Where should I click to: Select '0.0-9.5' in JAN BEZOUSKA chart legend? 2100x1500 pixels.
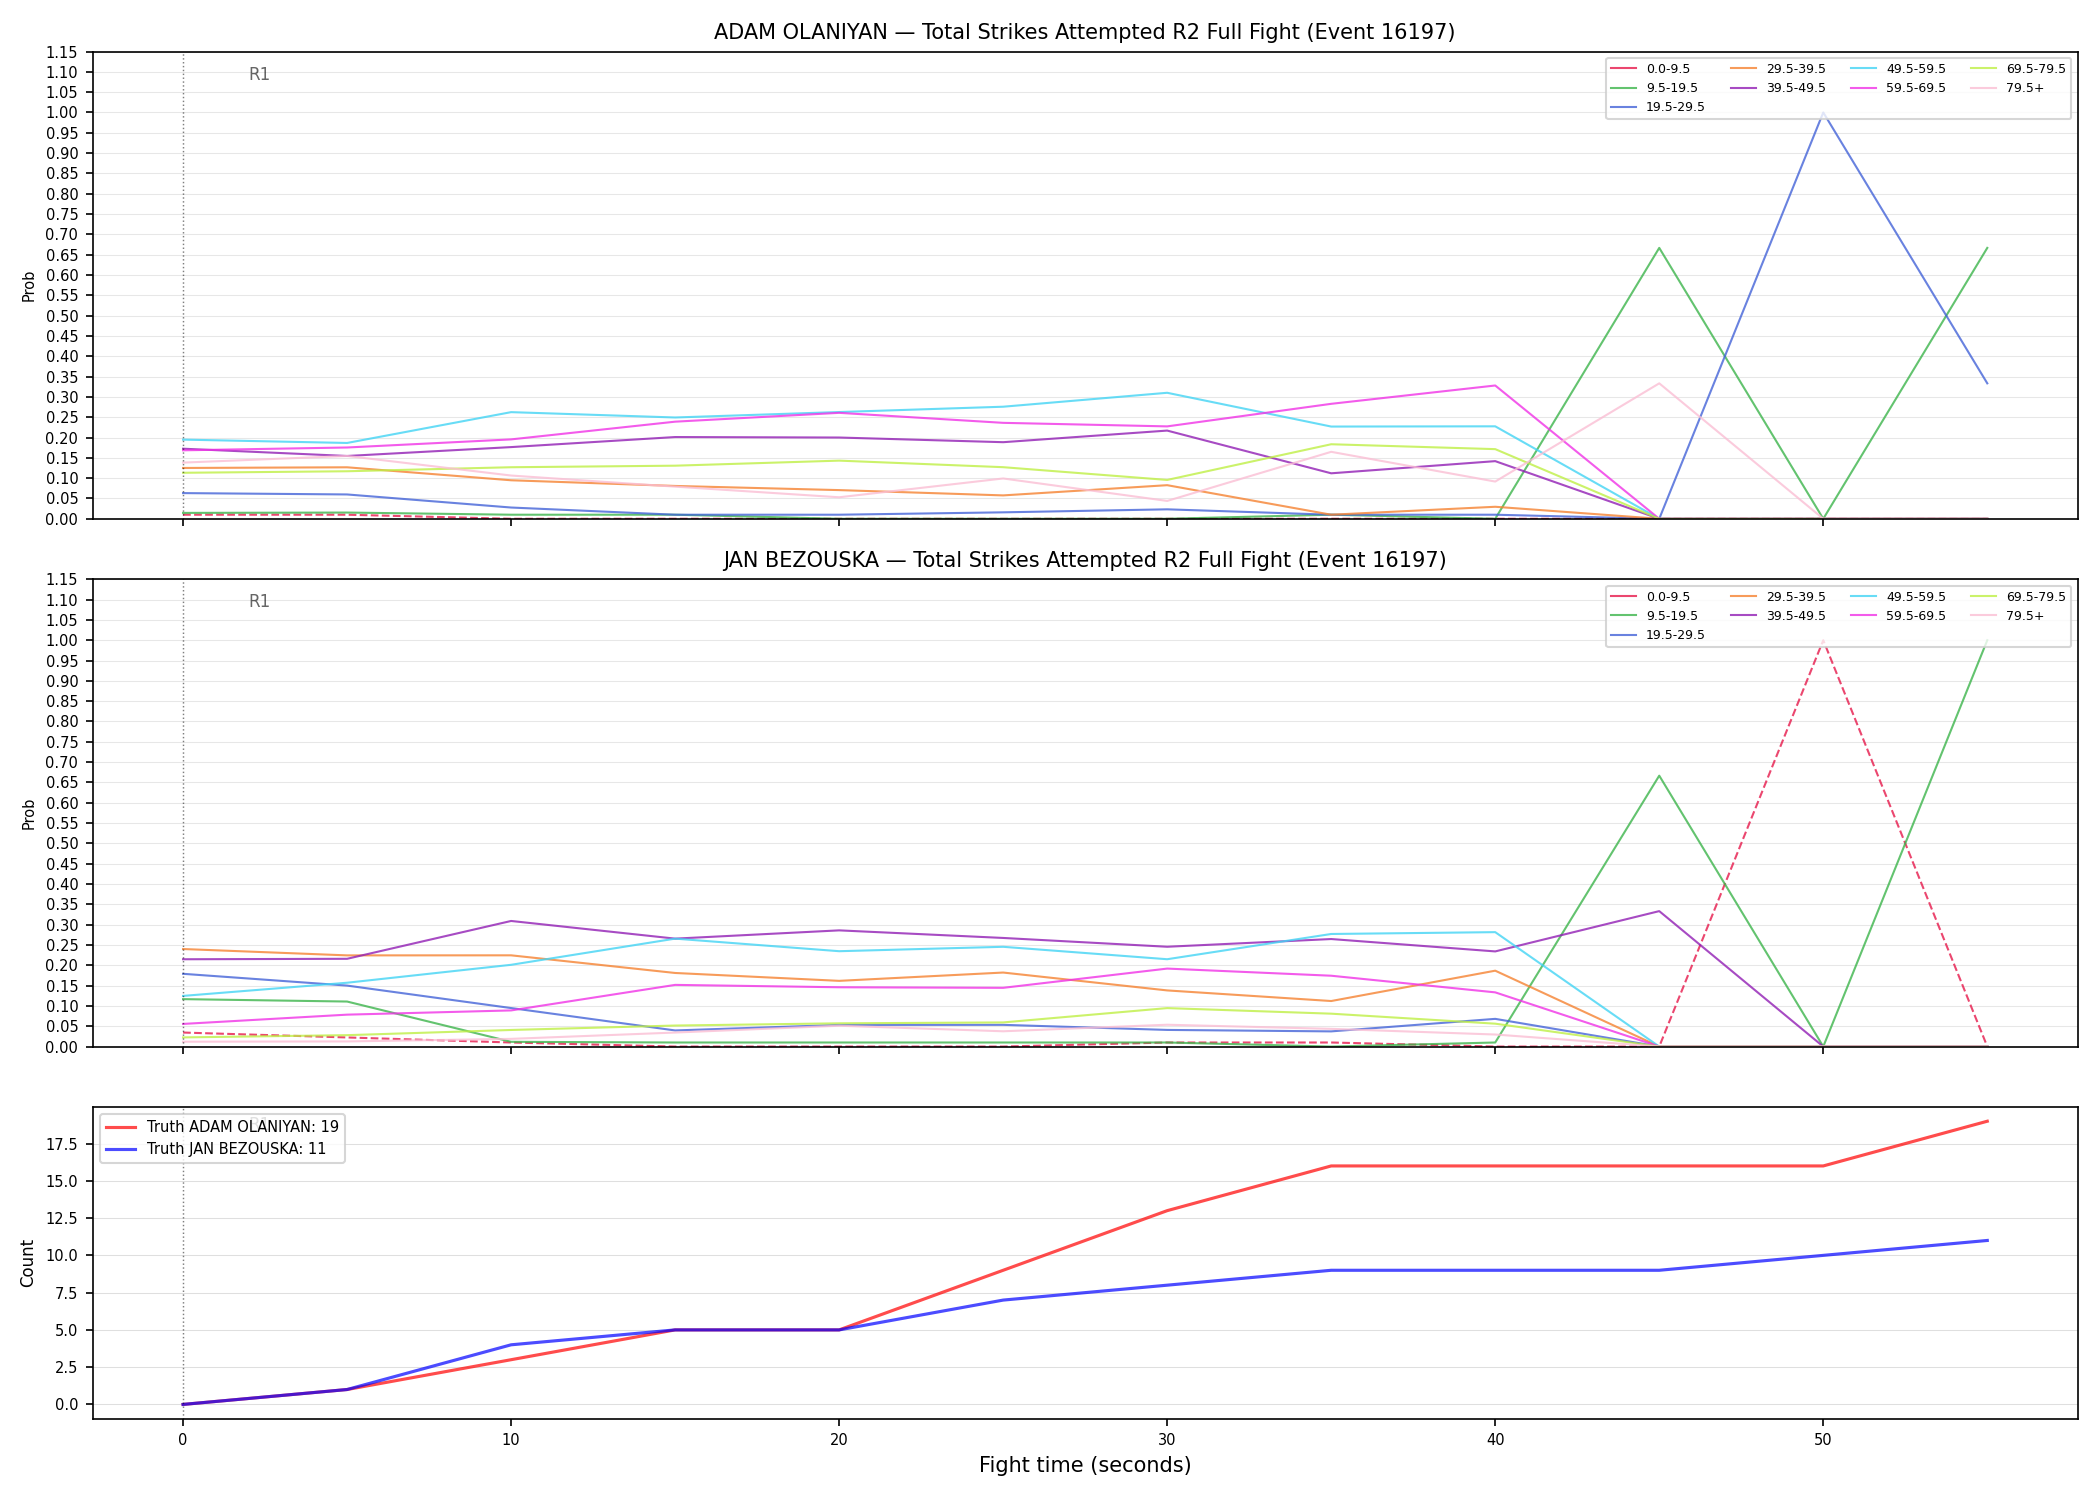click(x=1651, y=597)
